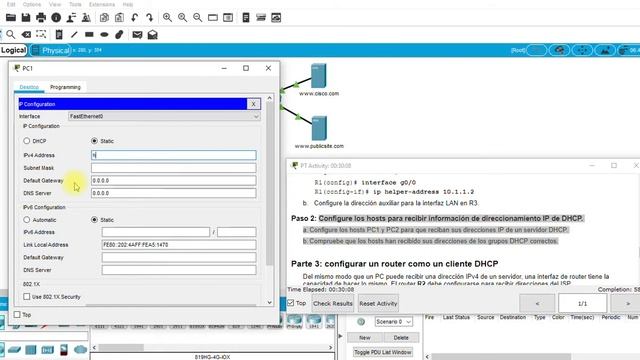Image resolution: width=640 pixels, height=360 pixels.
Task: Open the Scenario 0 dropdown
Action: pos(393,322)
